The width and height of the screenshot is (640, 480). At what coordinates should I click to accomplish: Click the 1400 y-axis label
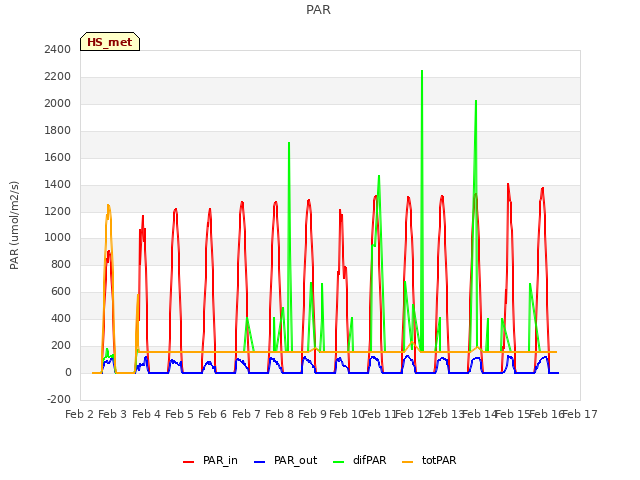[58, 184]
